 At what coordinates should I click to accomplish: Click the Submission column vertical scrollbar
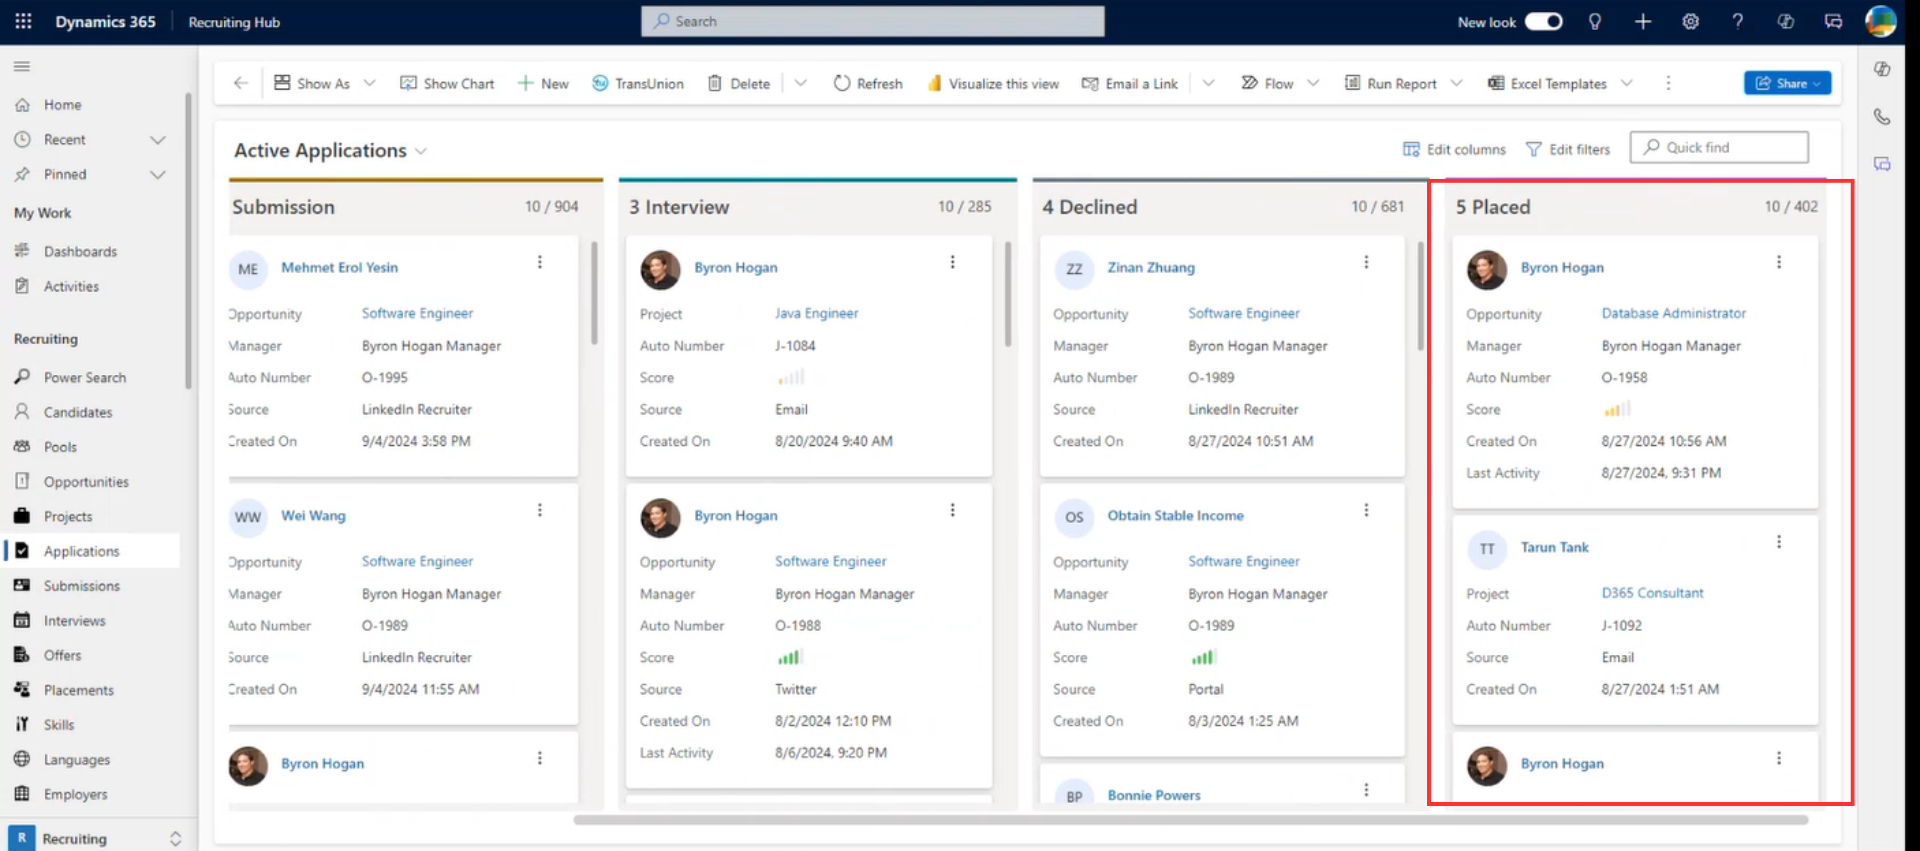[x=594, y=293]
